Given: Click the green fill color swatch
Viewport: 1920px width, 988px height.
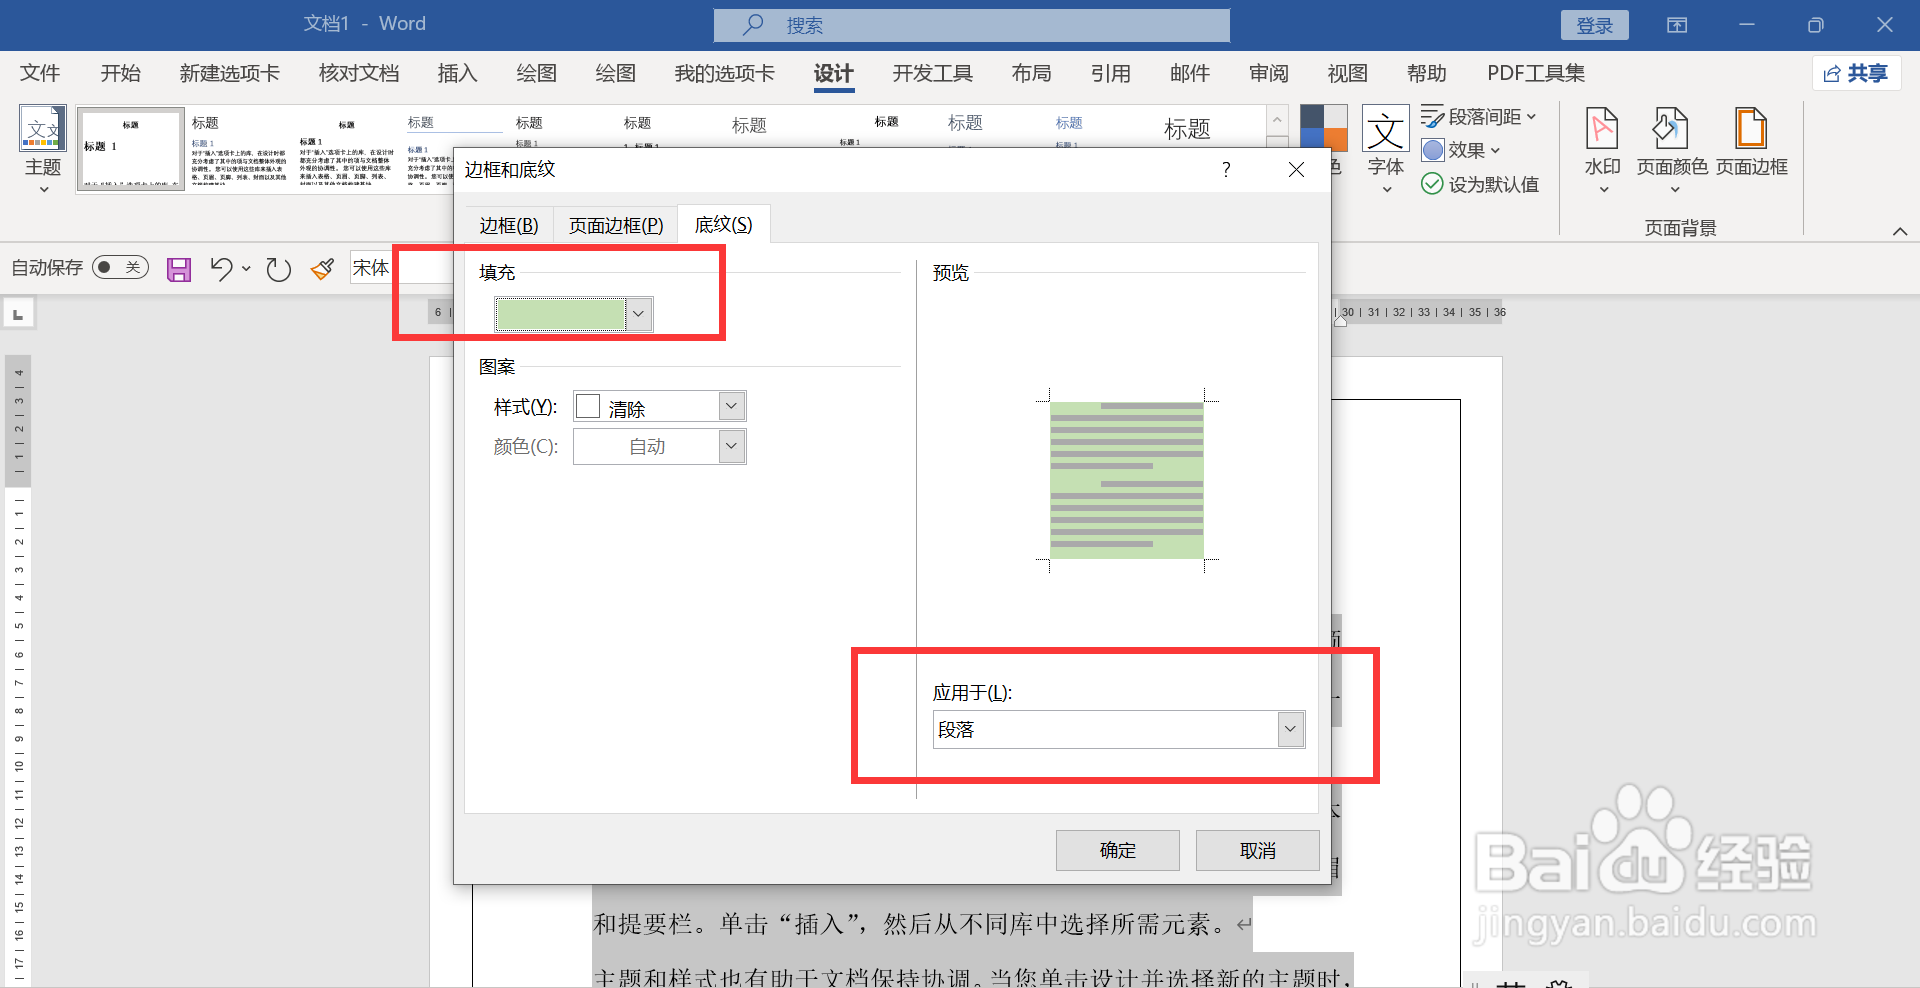Looking at the screenshot, I should (561, 314).
